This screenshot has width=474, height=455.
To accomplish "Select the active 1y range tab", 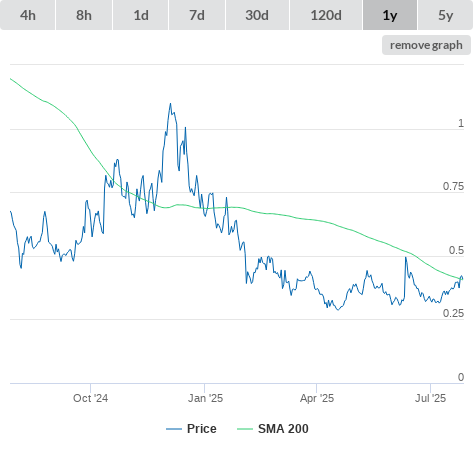I will tap(390, 15).
